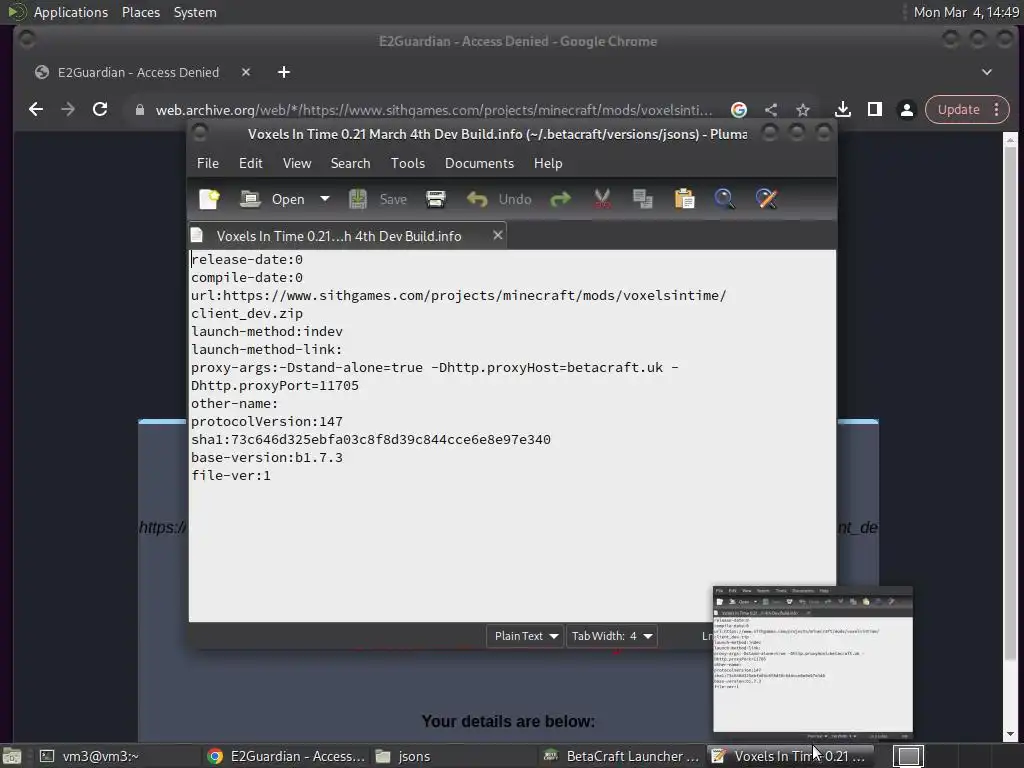
Task: Open Pluma's File menu
Action: pyautogui.click(x=208, y=163)
